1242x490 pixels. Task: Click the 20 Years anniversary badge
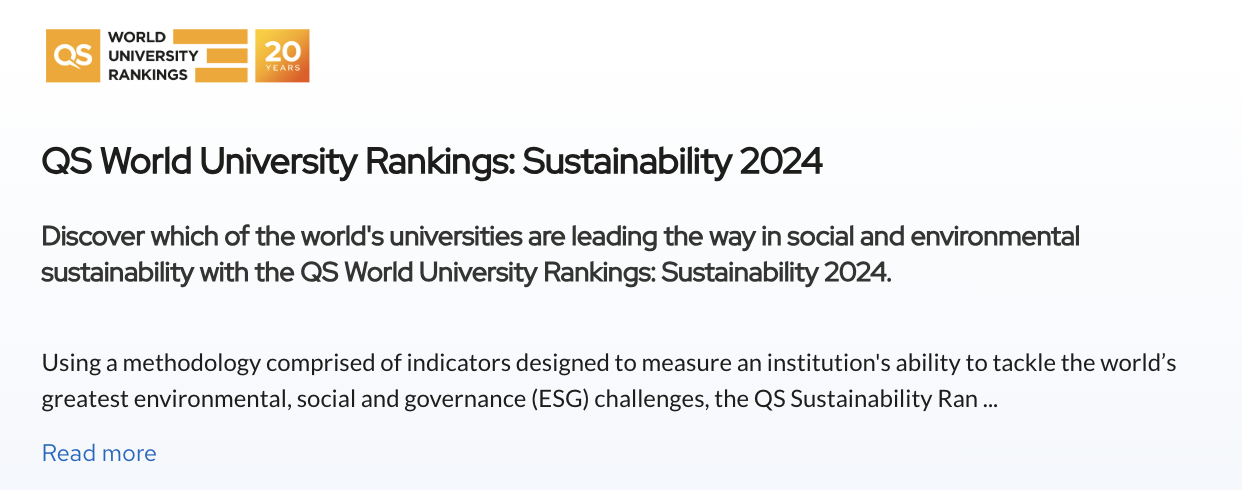283,56
